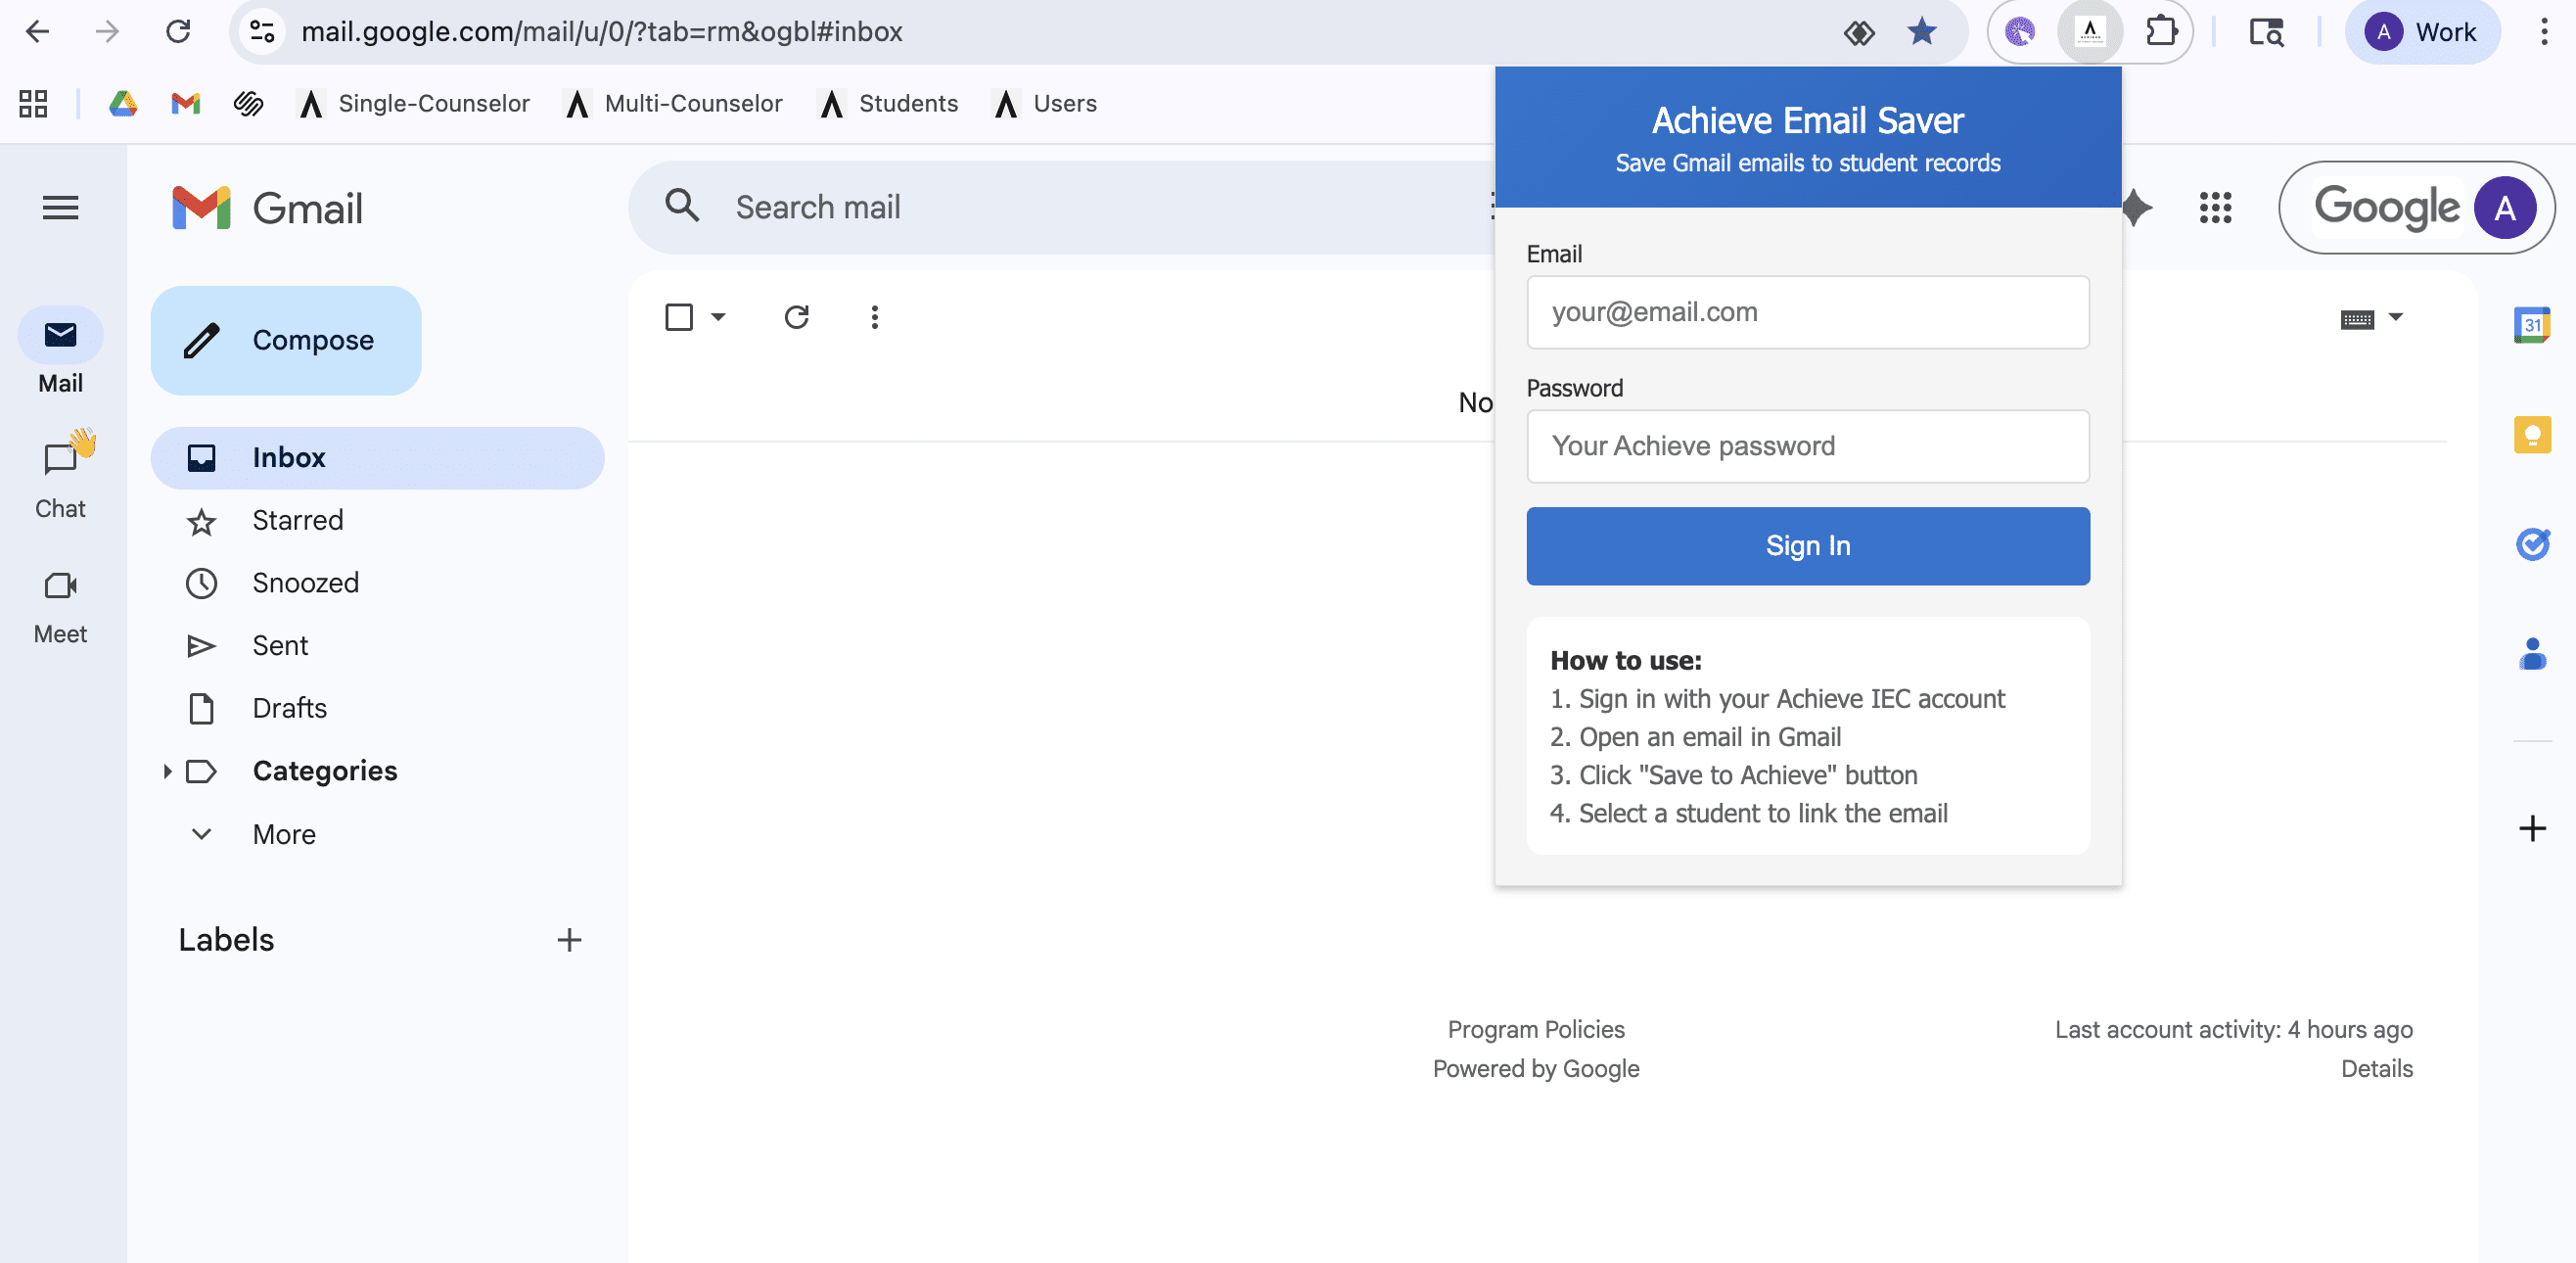Open the apps grid bookmark icon
This screenshot has width=2576, height=1263.
click(x=33, y=103)
